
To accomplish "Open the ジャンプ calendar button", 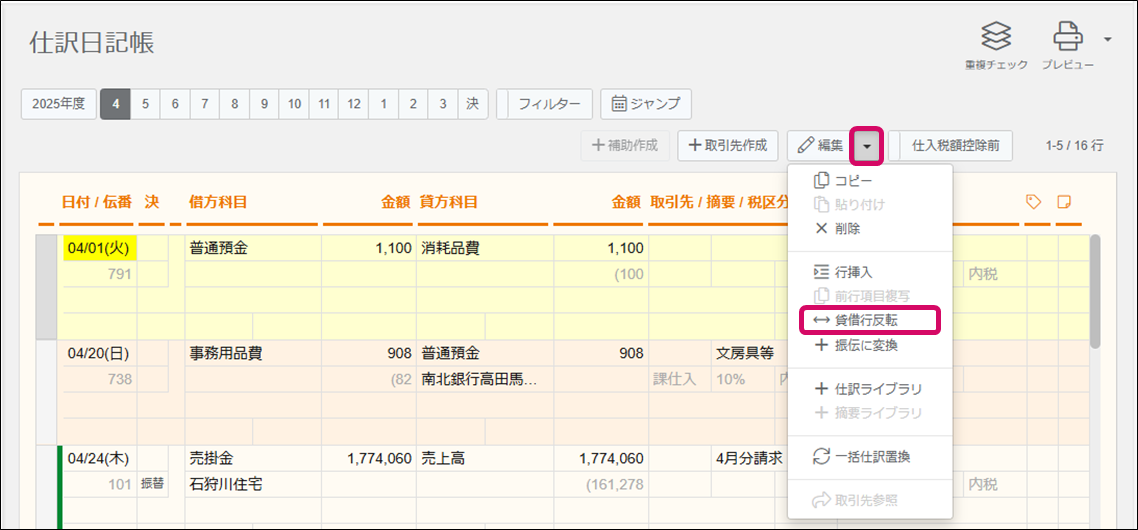I will (x=646, y=103).
